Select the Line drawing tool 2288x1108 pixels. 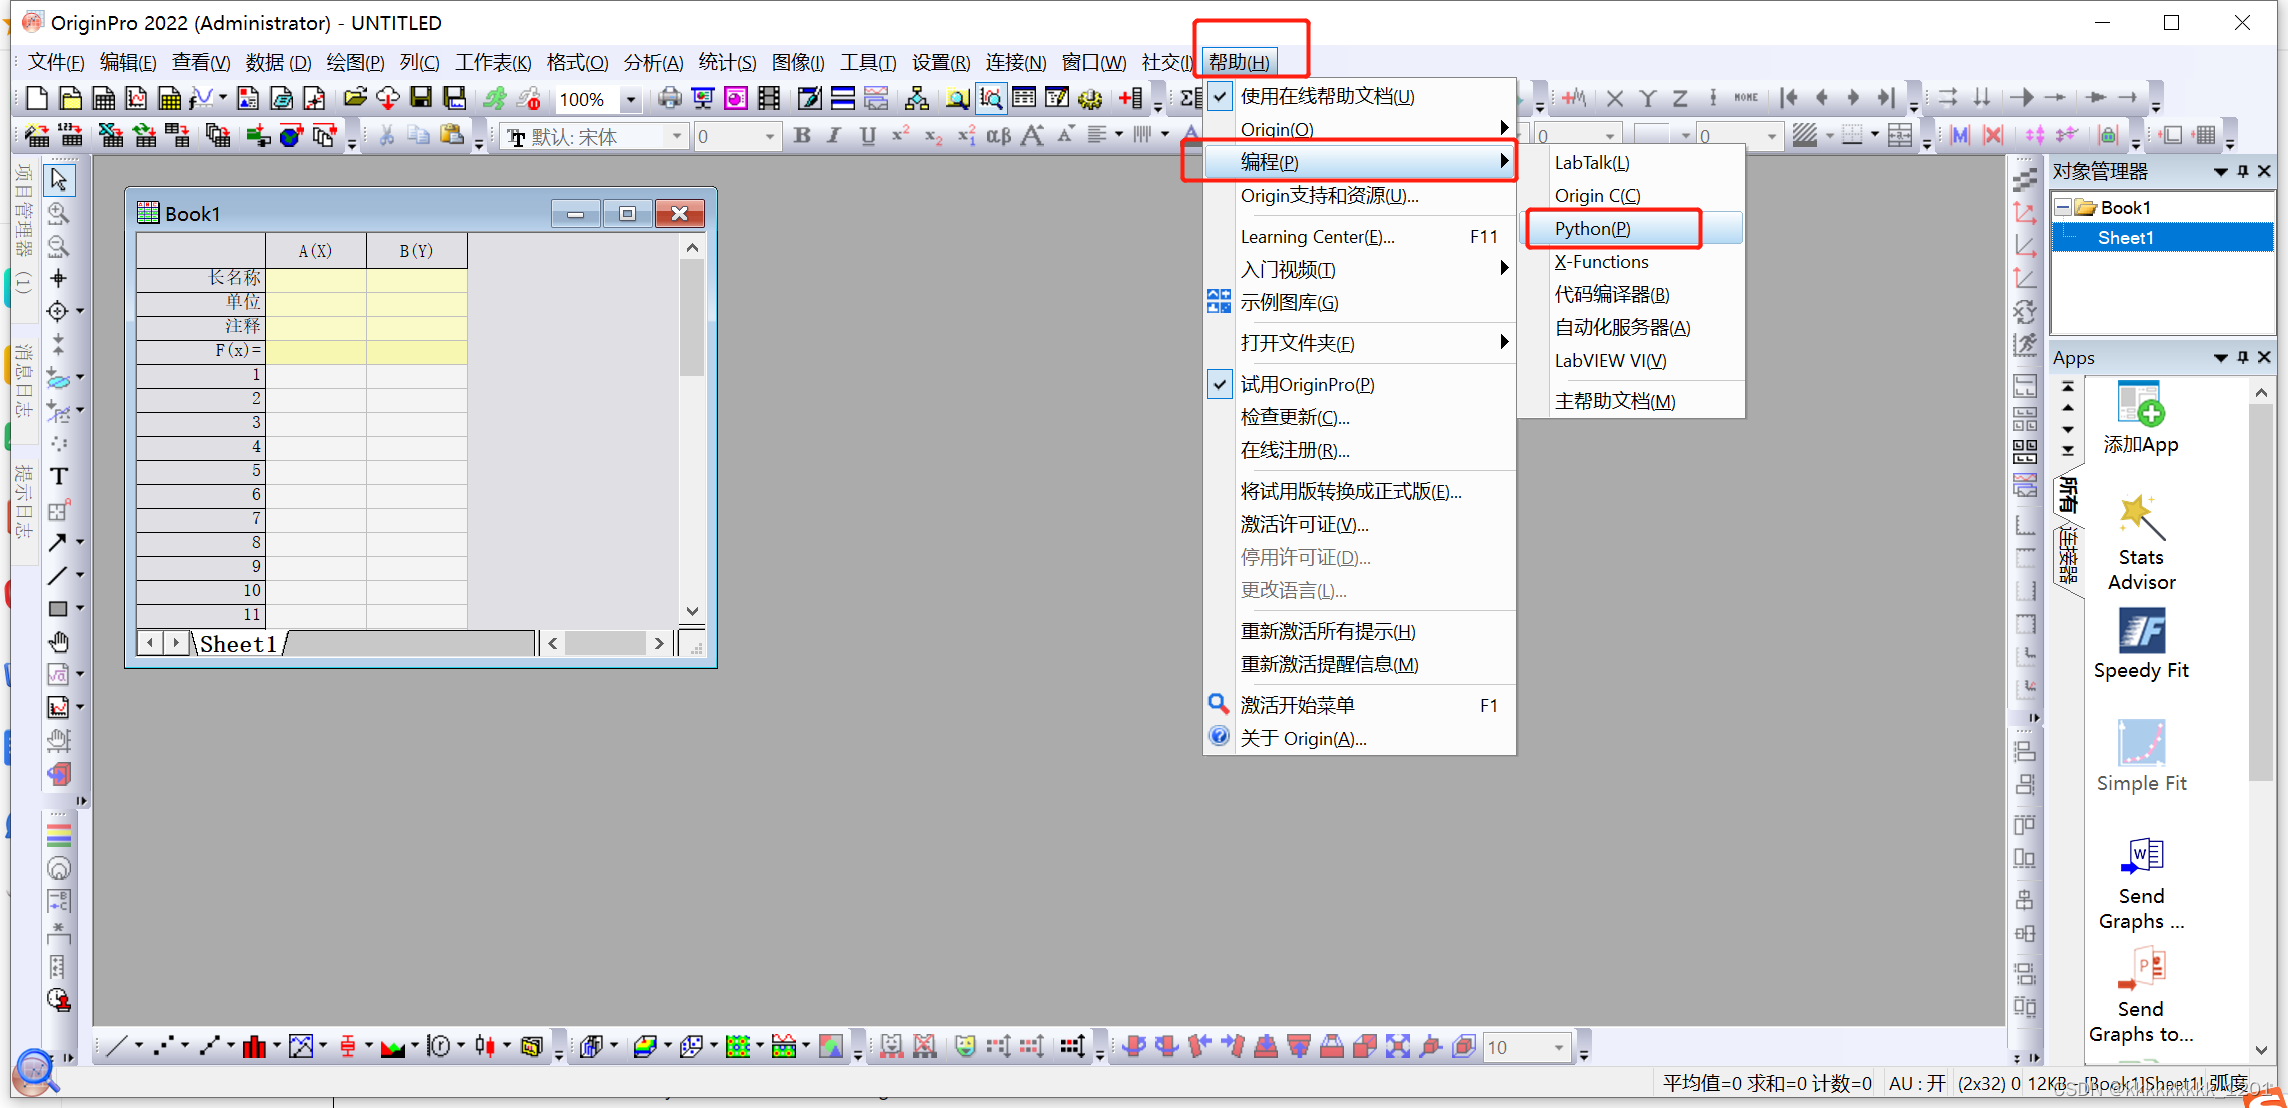[57, 575]
